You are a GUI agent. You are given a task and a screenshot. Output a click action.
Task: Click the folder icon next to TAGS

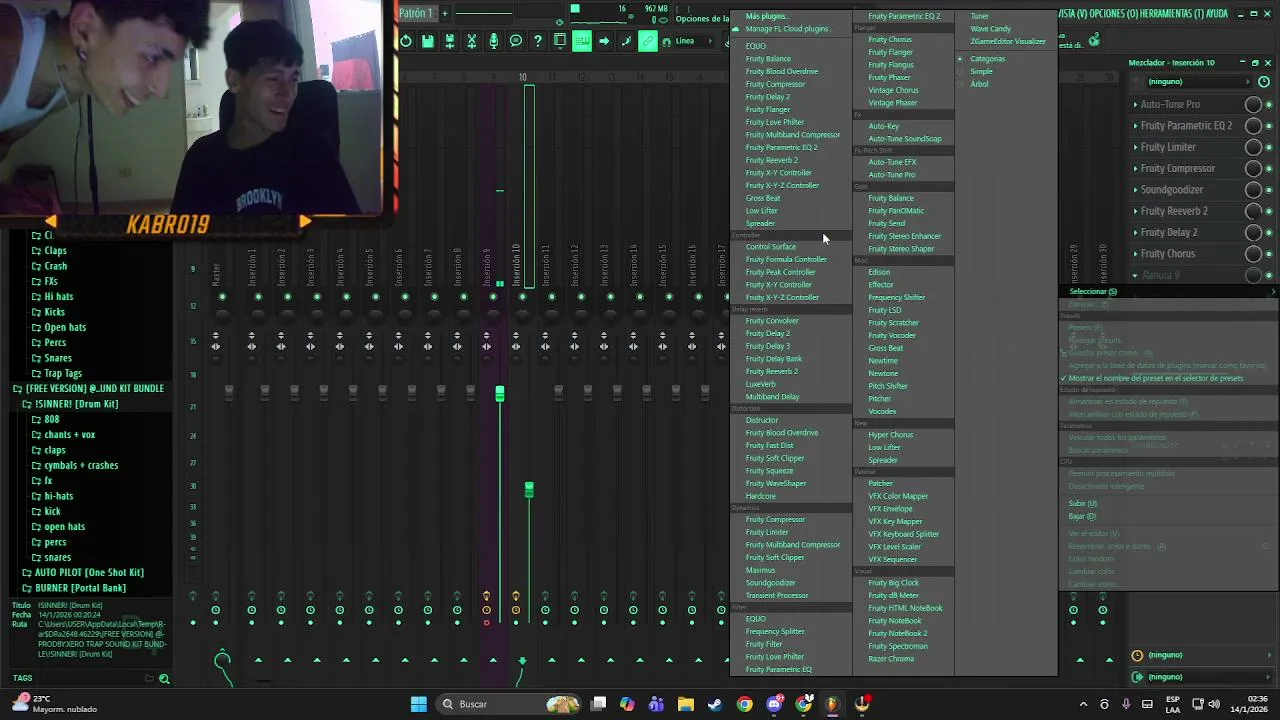pyautogui.click(x=149, y=678)
